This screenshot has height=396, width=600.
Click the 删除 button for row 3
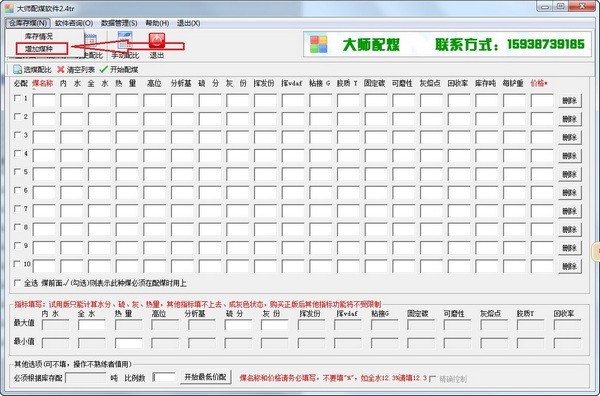point(570,137)
